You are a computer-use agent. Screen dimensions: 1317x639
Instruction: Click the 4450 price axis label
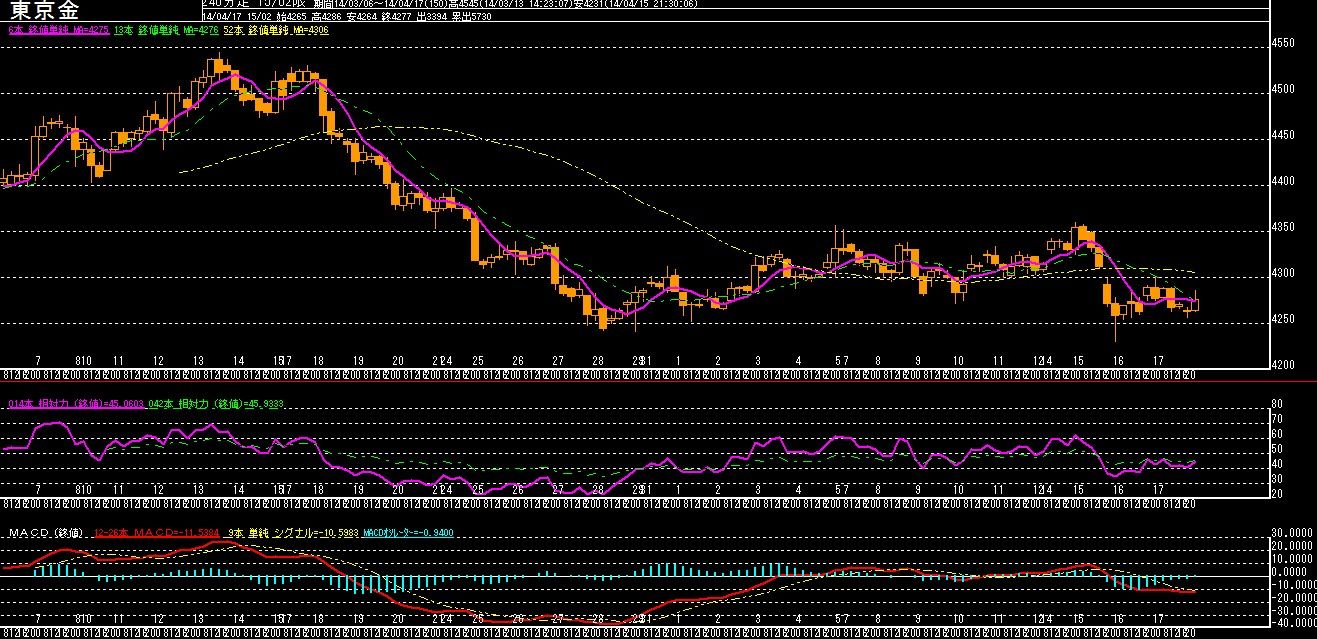coord(1284,135)
